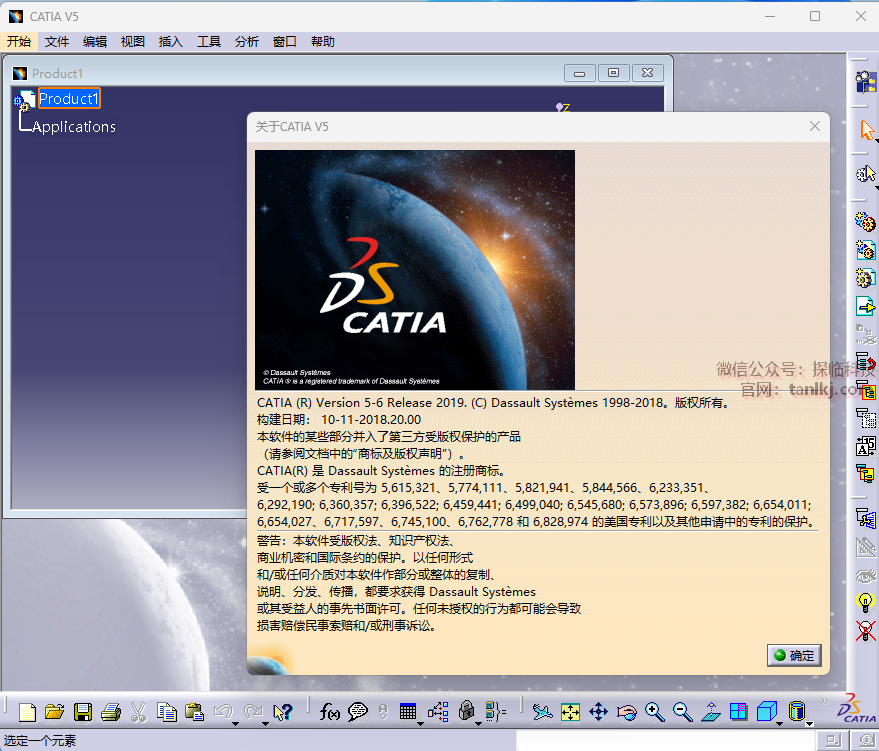Open the Formula f(x) tool
879x751 pixels.
(x=329, y=712)
